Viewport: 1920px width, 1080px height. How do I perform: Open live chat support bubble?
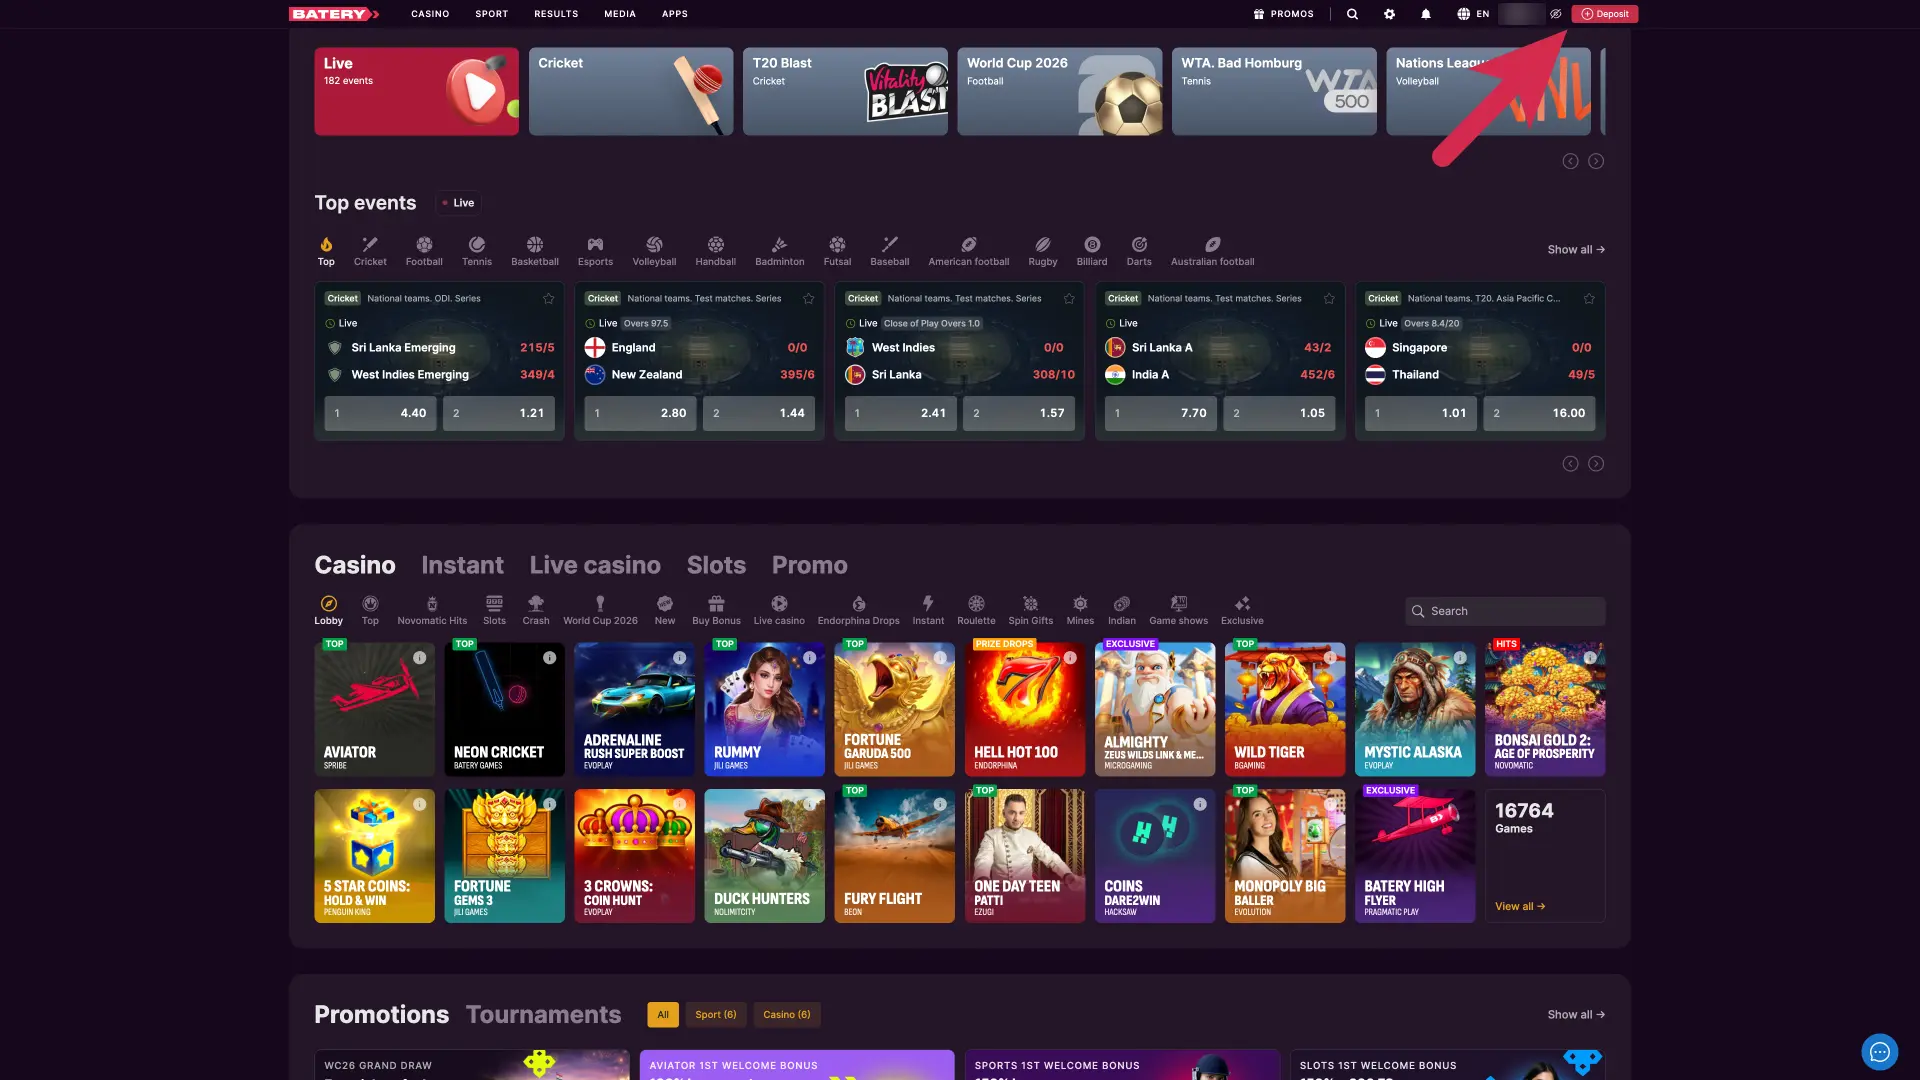click(x=1879, y=1052)
